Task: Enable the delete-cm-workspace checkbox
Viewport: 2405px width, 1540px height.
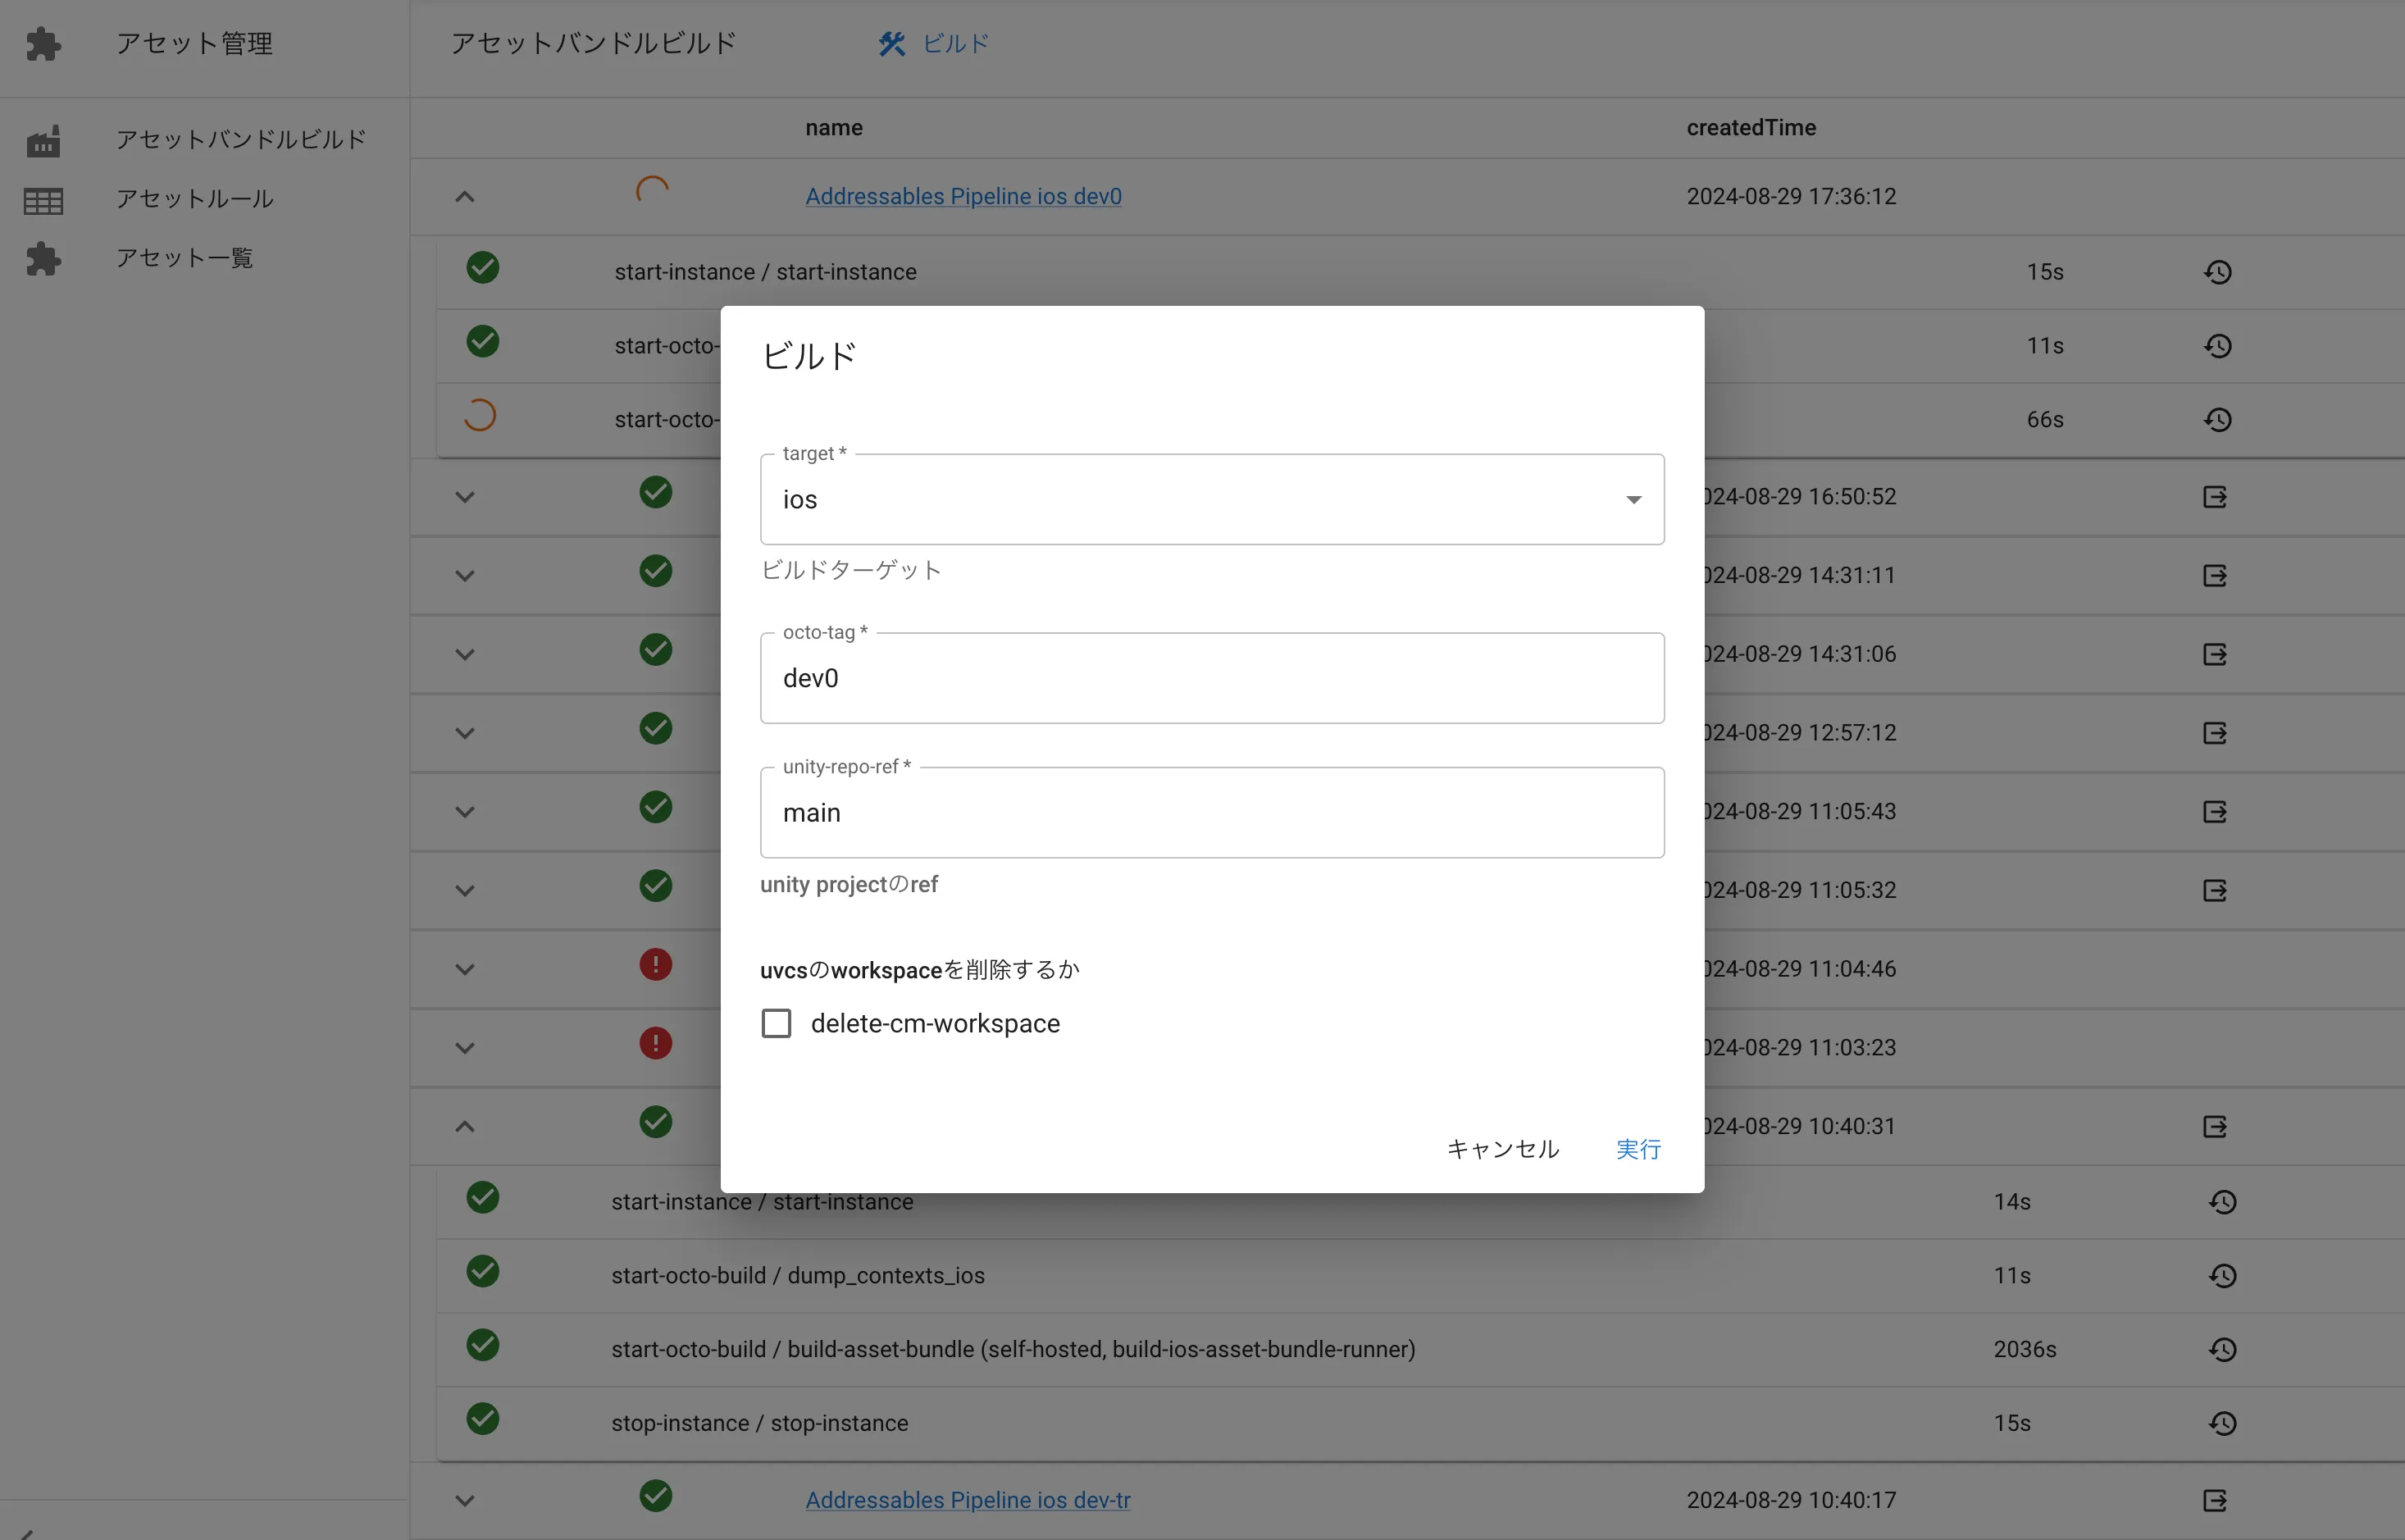Action: [776, 1023]
